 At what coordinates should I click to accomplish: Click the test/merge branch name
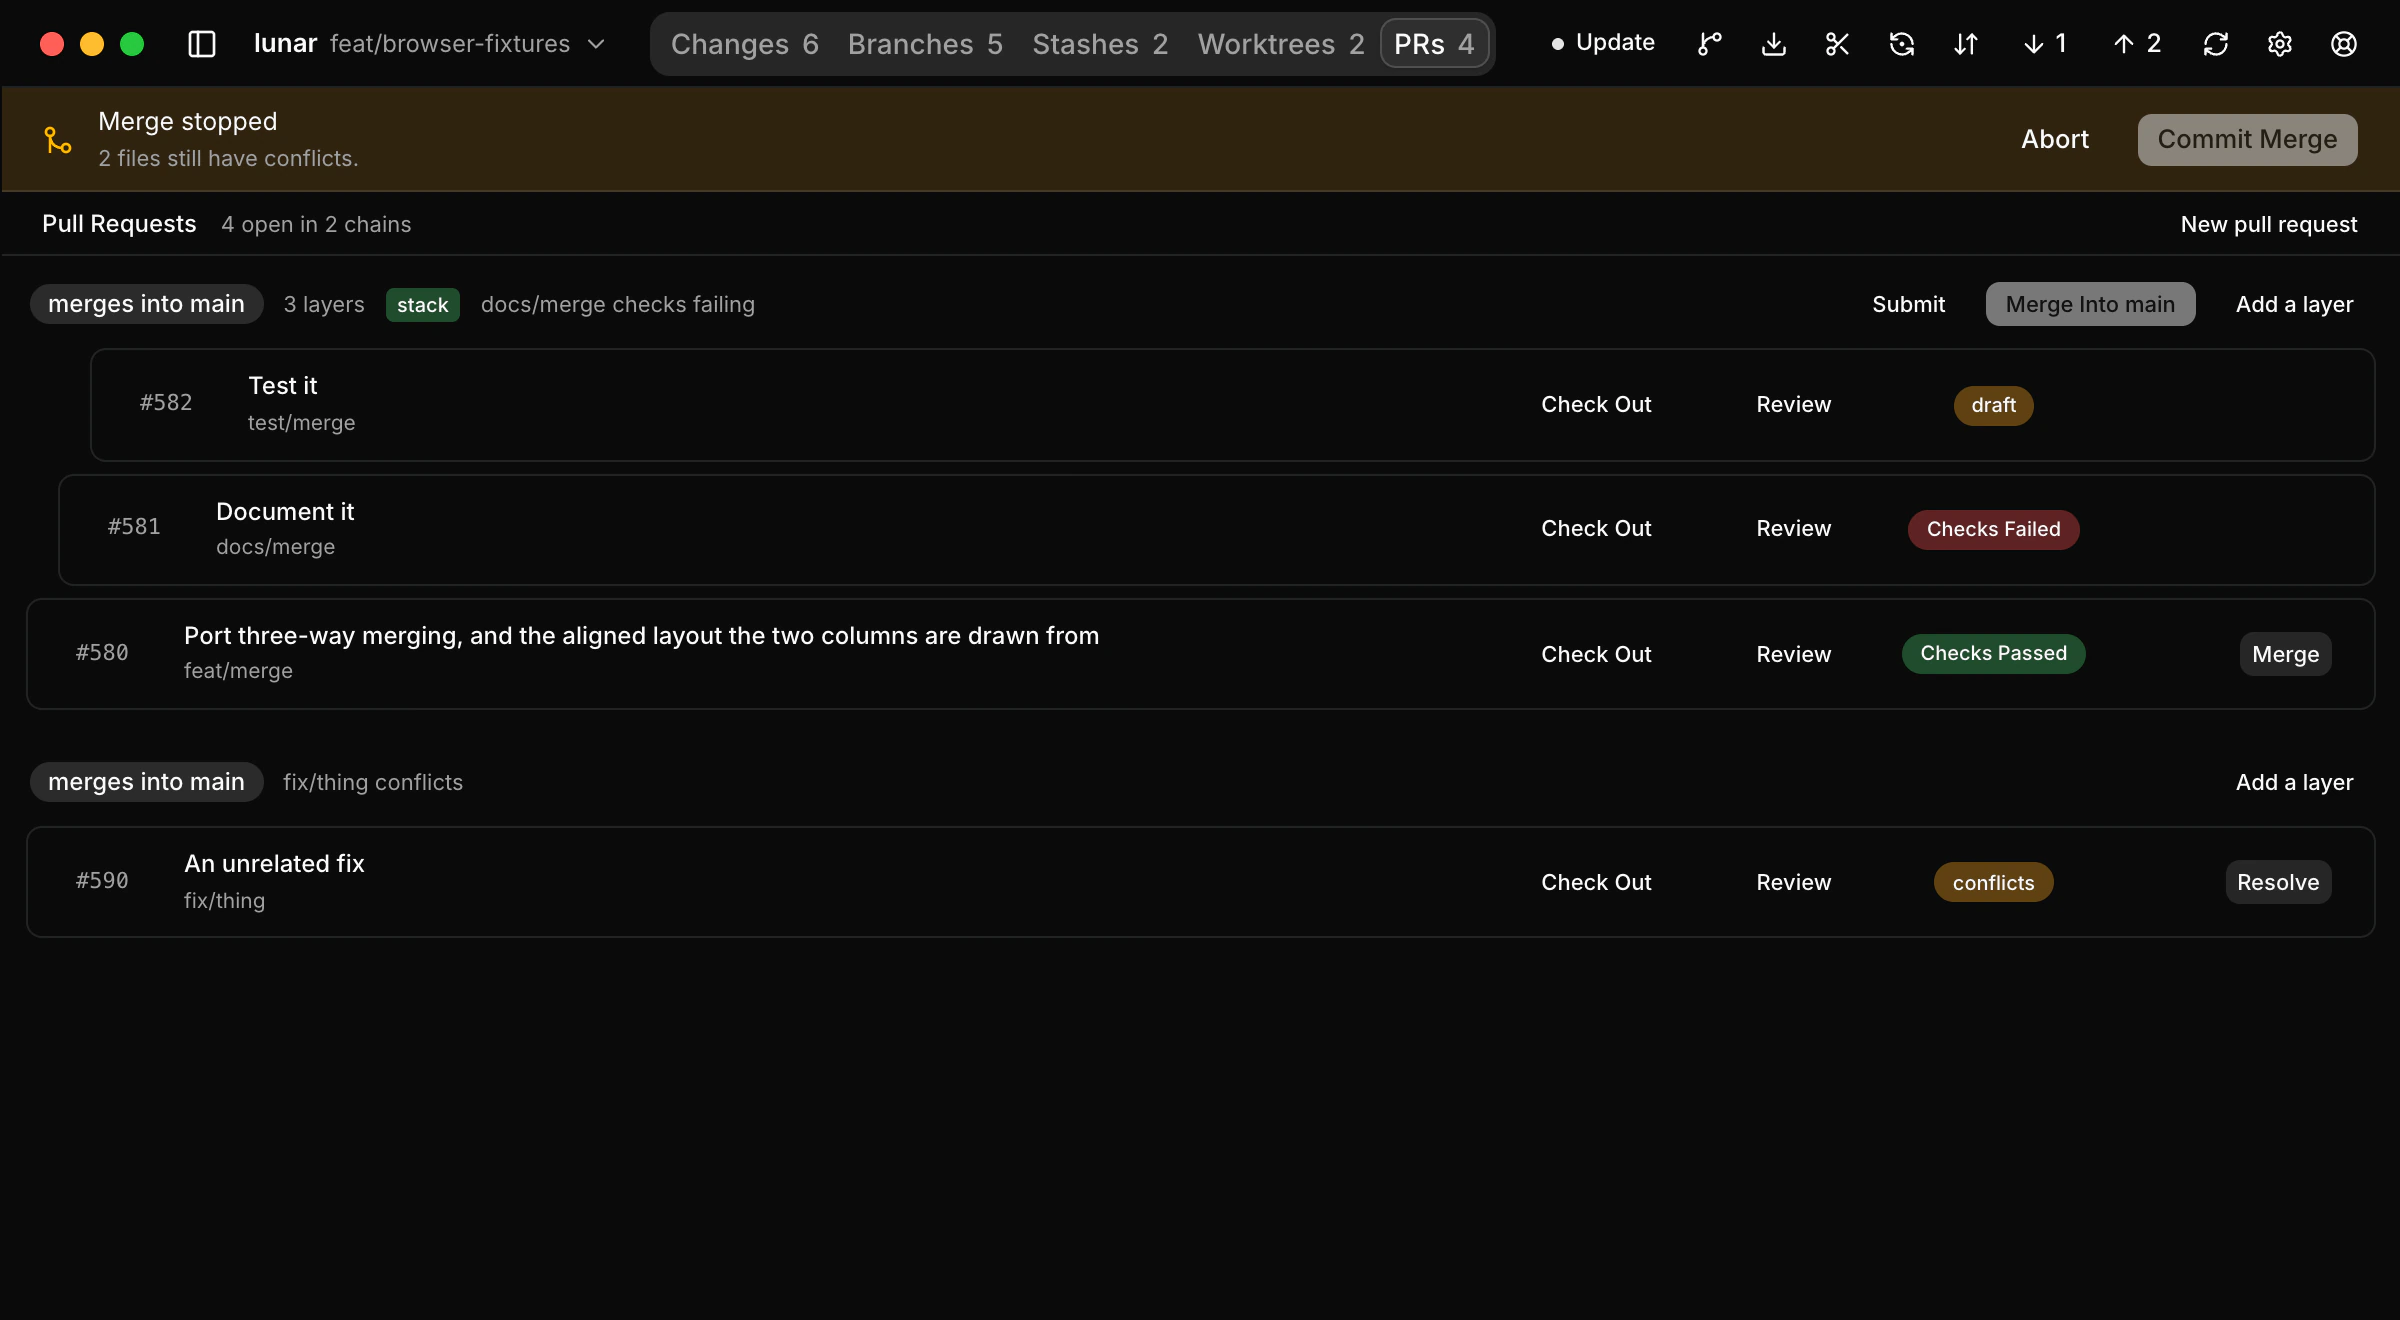[x=301, y=423]
